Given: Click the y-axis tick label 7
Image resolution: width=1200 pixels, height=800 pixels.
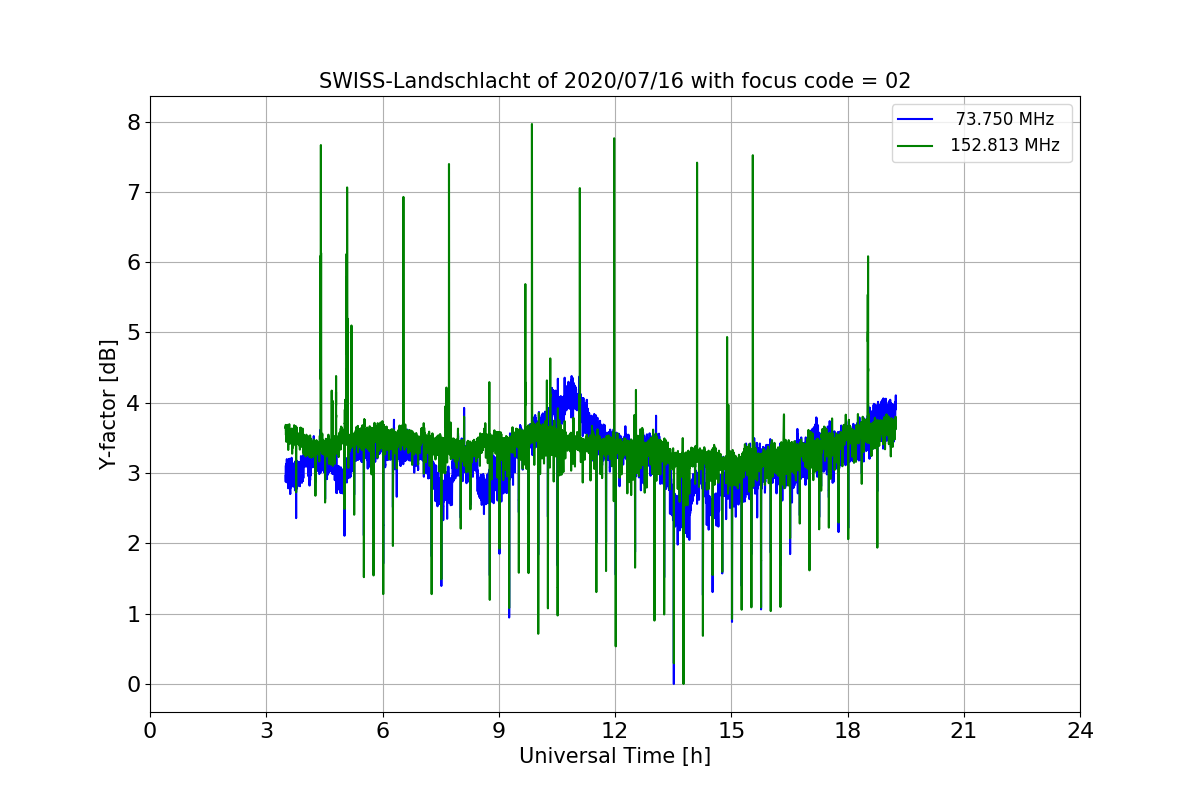Looking at the screenshot, I should pyautogui.click(x=133, y=192).
